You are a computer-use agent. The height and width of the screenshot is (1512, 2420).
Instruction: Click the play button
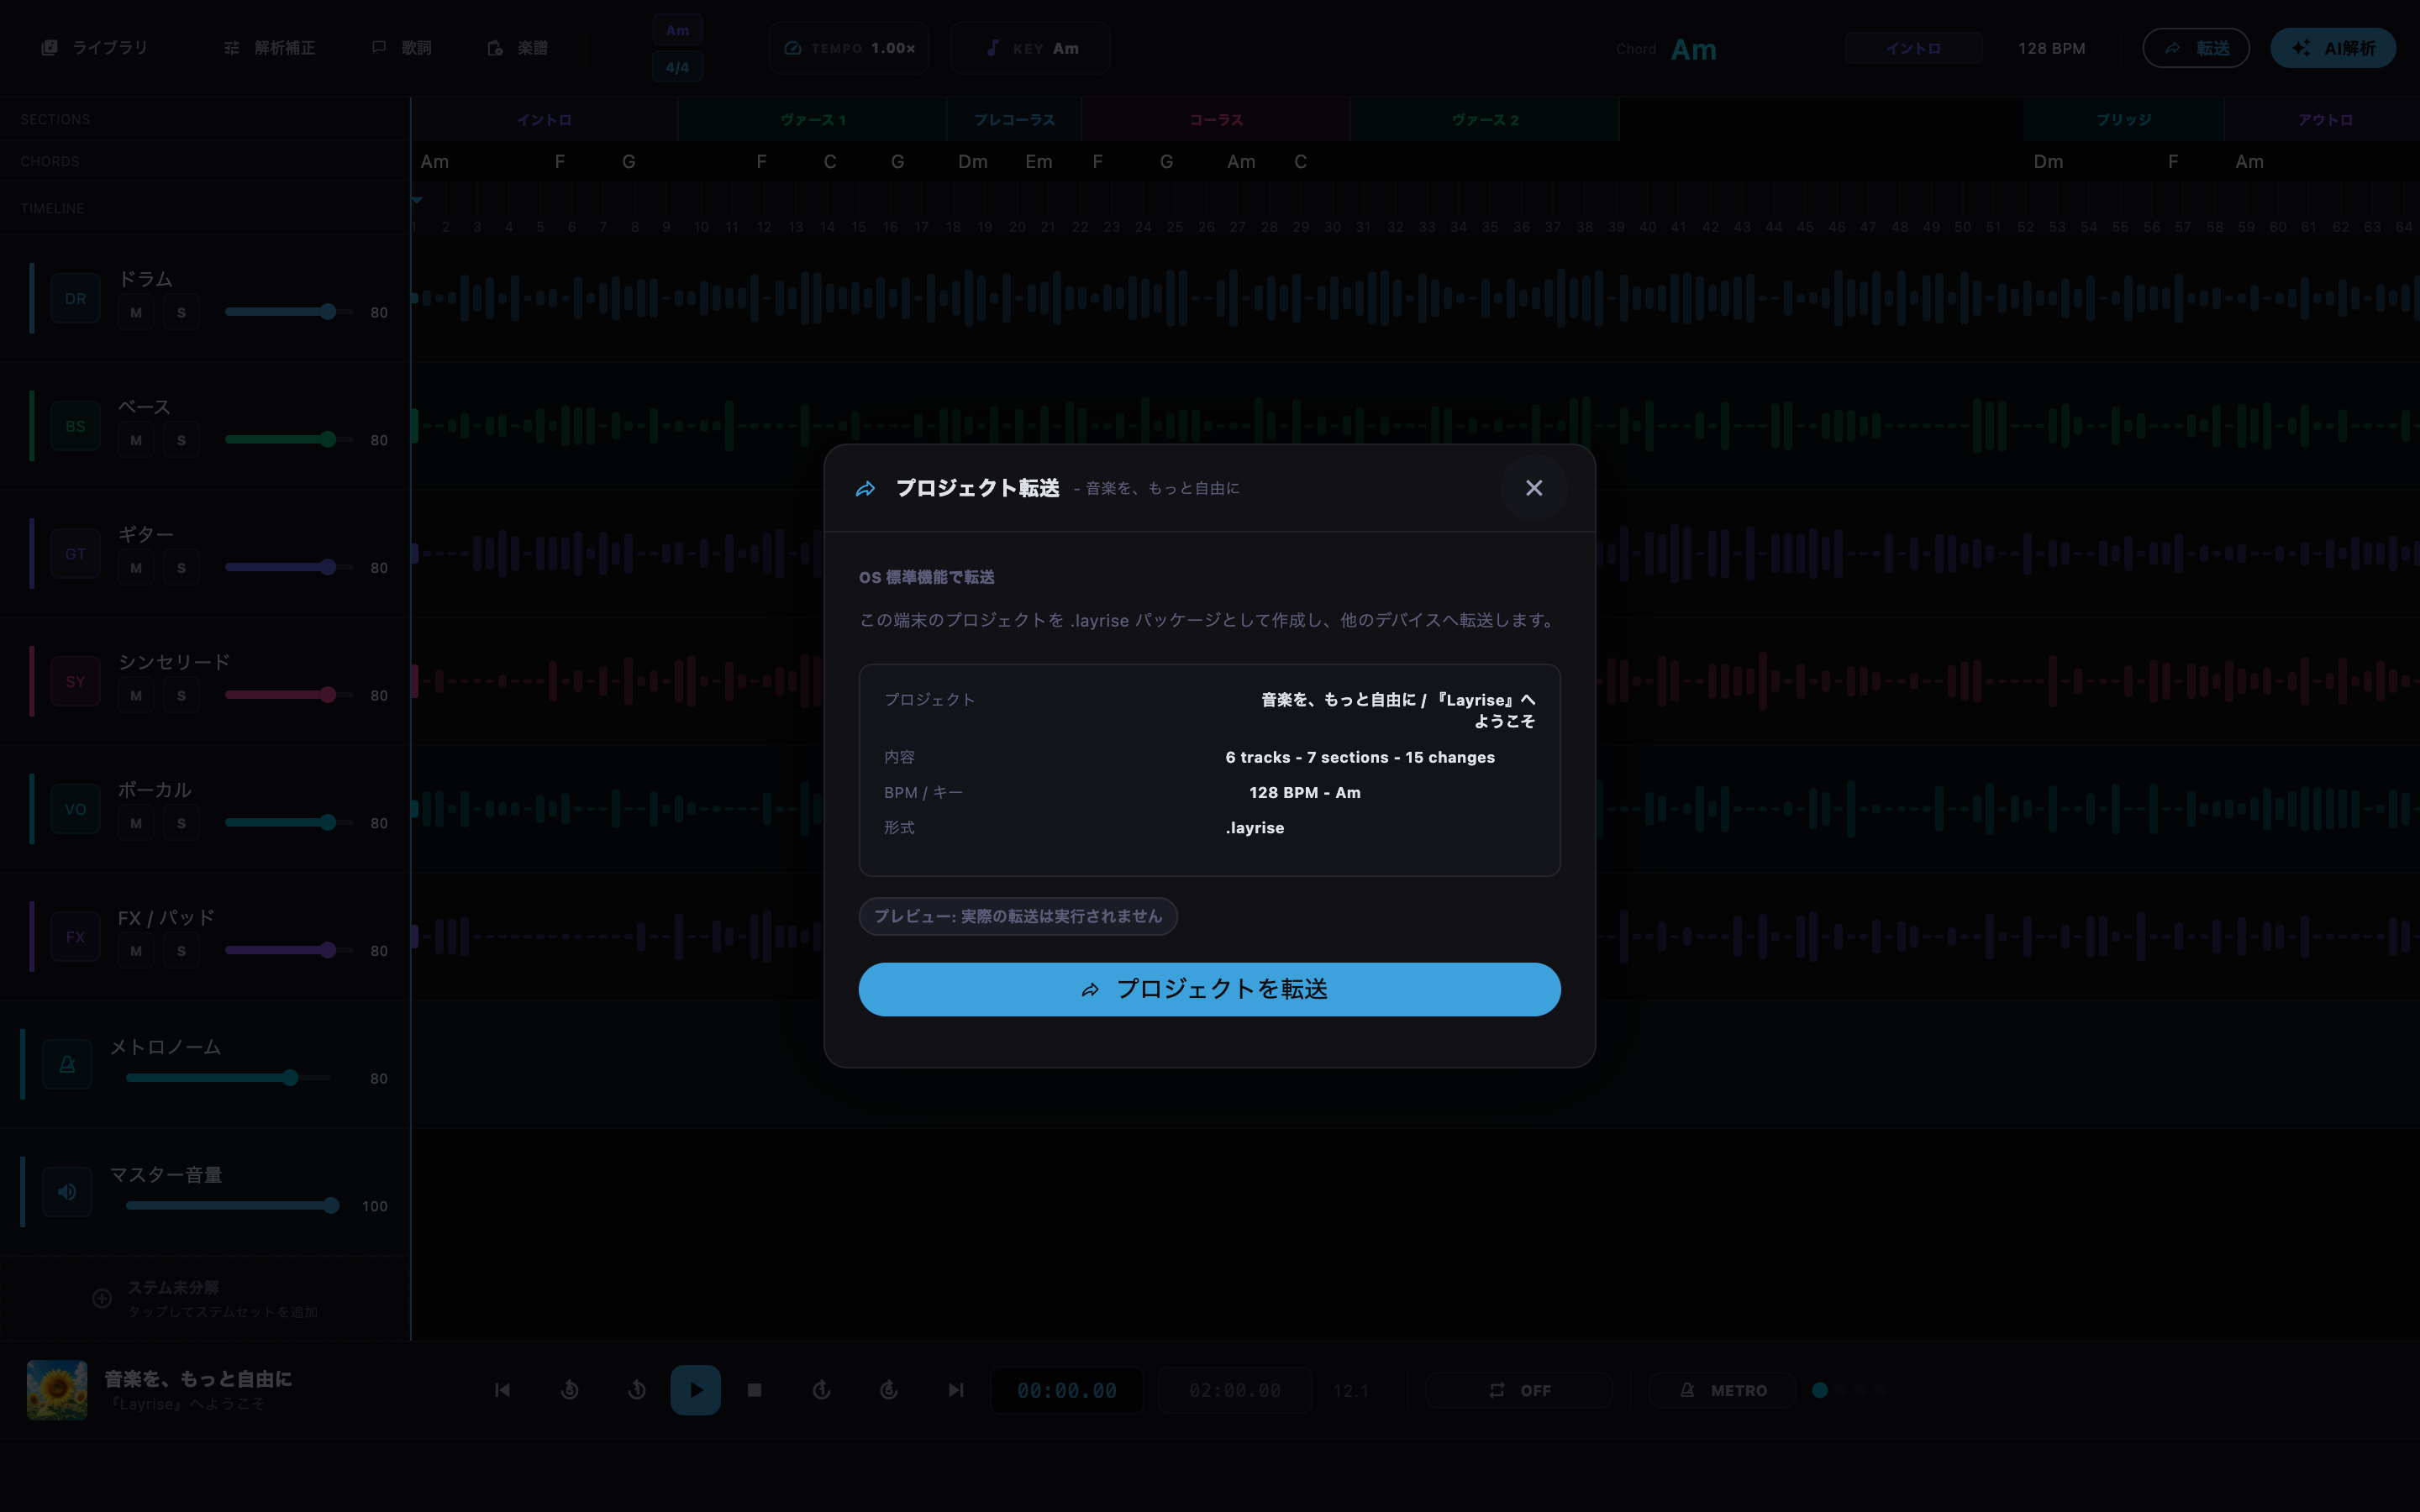click(x=695, y=1390)
